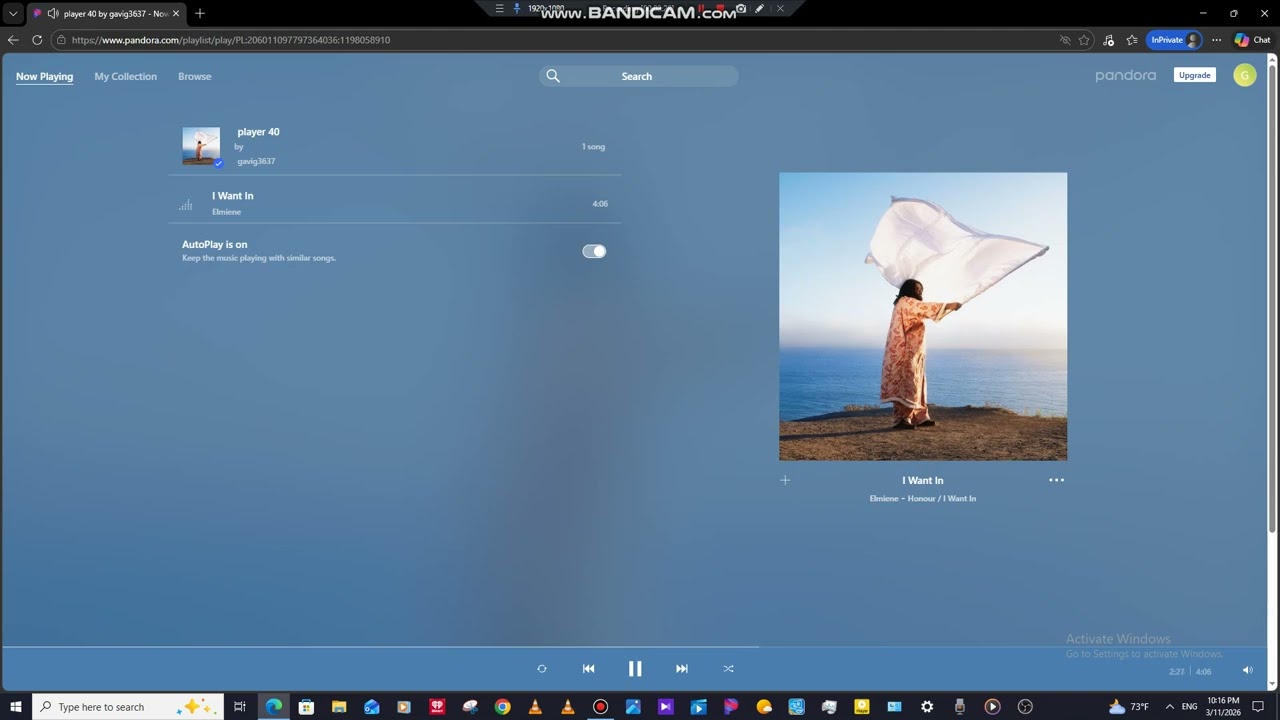Pause the currently playing song
This screenshot has height=720, width=1280.
coord(635,669)
